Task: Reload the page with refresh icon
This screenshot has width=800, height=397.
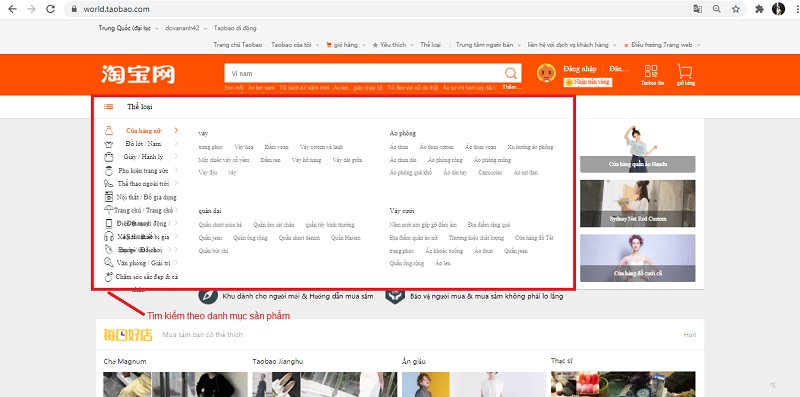Action: 50,9
